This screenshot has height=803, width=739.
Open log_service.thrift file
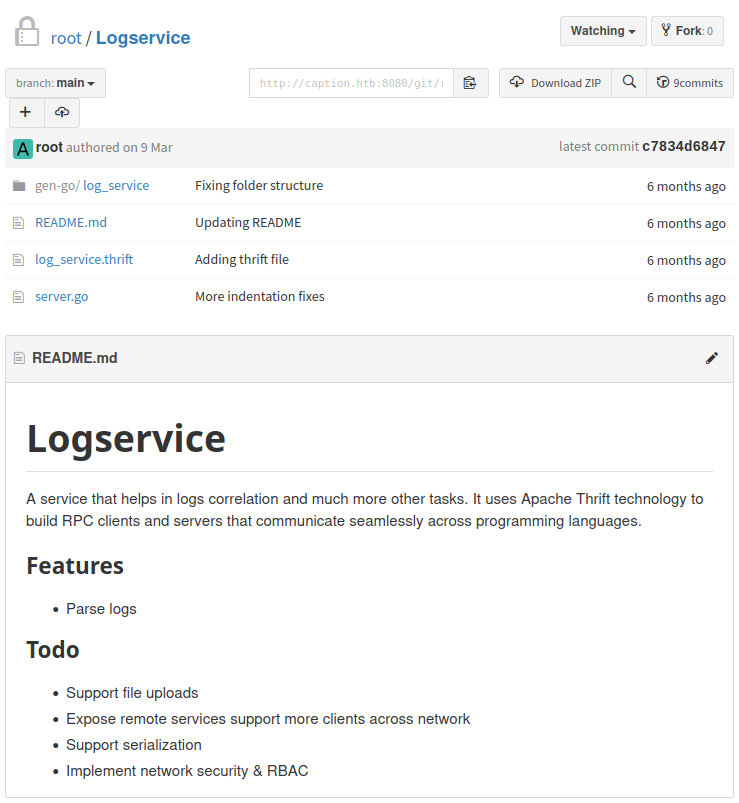84,260
